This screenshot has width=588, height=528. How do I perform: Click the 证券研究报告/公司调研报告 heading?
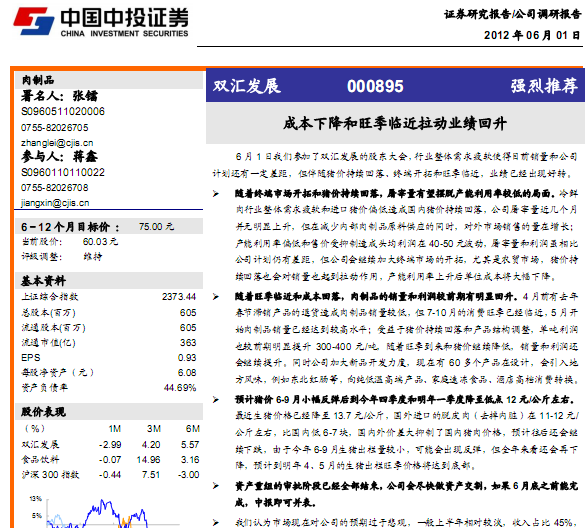513,14
